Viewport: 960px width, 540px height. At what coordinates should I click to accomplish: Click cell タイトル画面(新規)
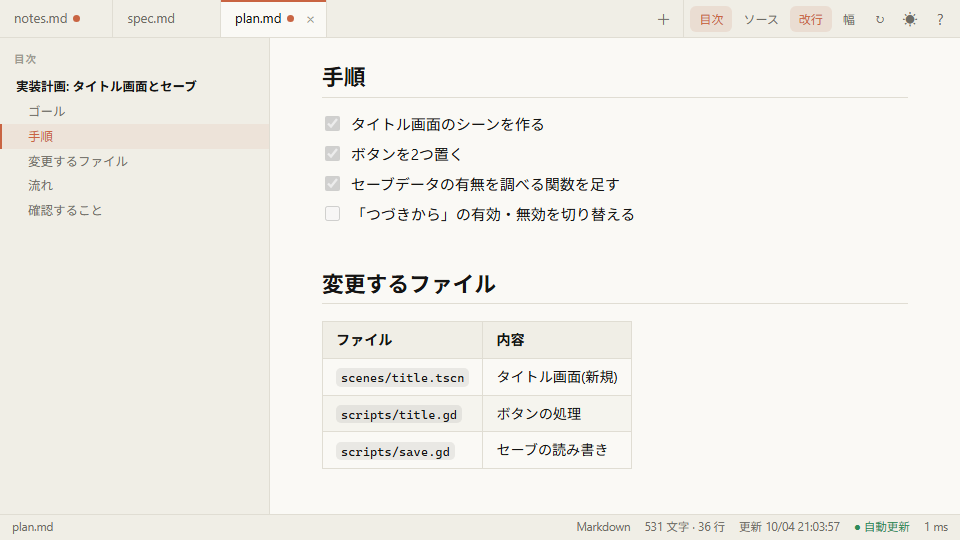tap(557, 377)
